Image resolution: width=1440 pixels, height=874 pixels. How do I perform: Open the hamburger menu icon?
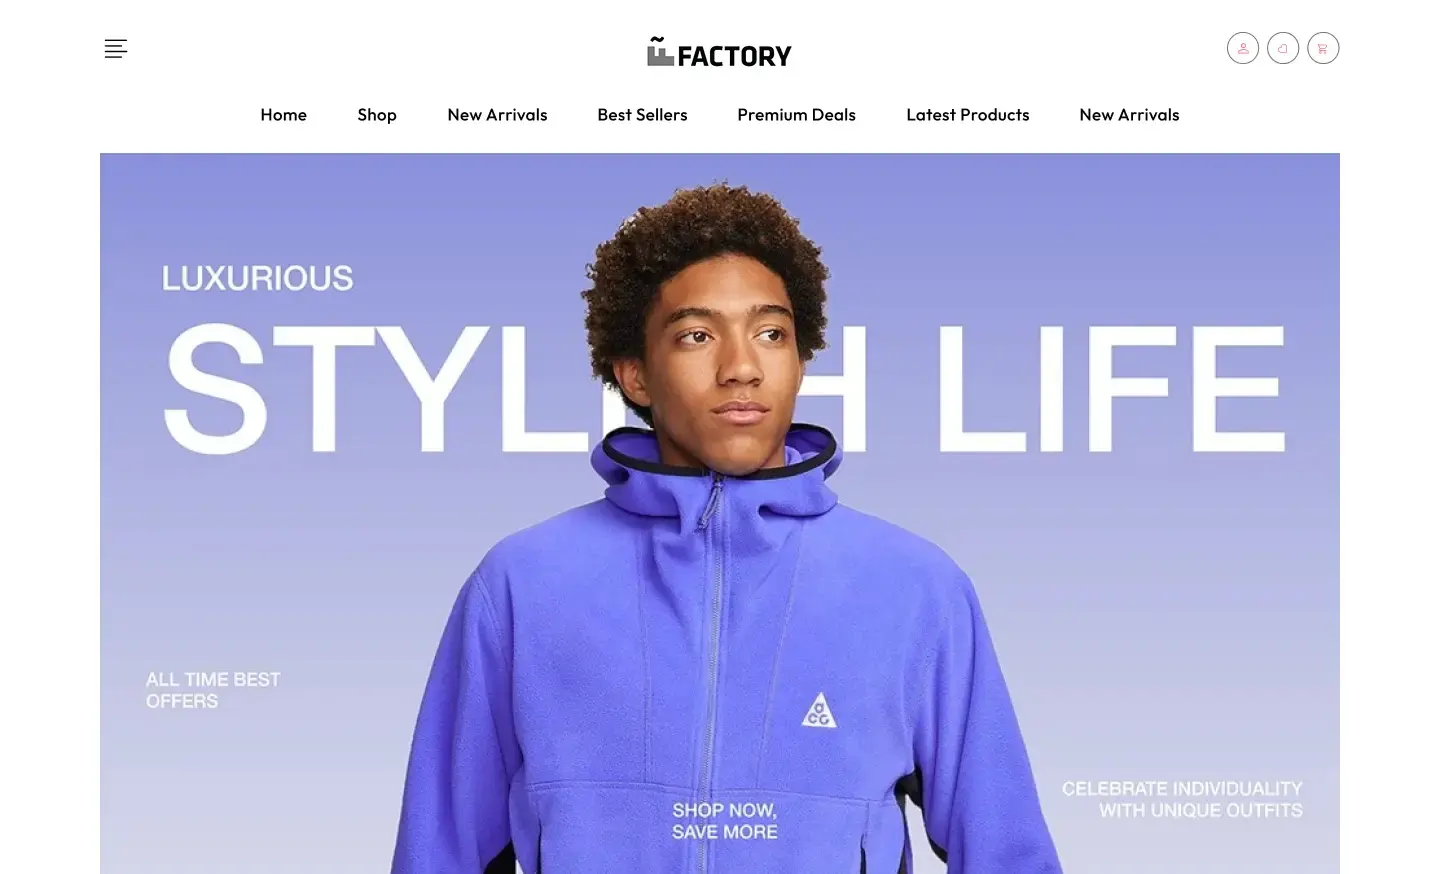tap(116, 48)
